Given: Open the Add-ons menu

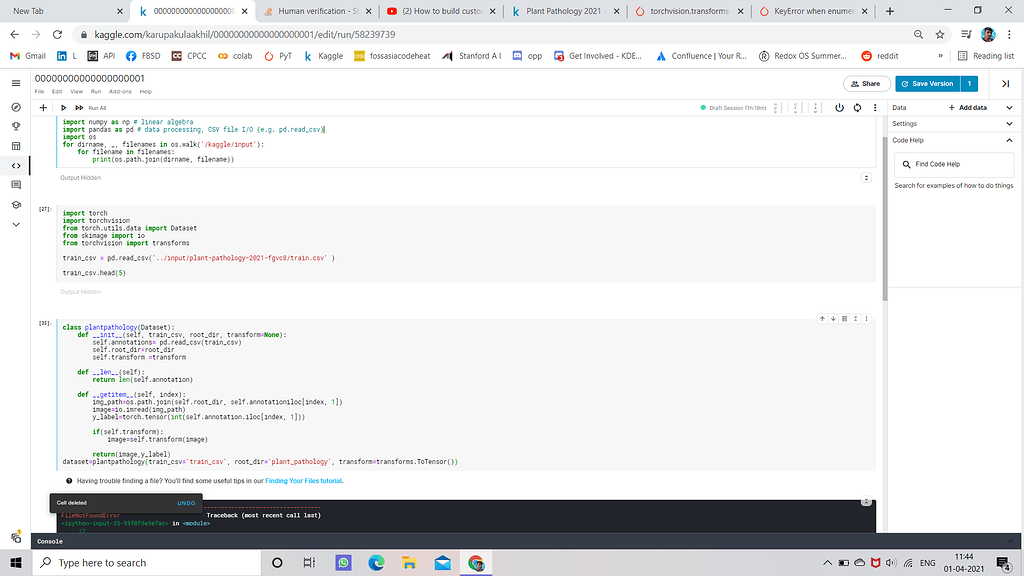Looking at the screenshot, I should pos(119,91).
